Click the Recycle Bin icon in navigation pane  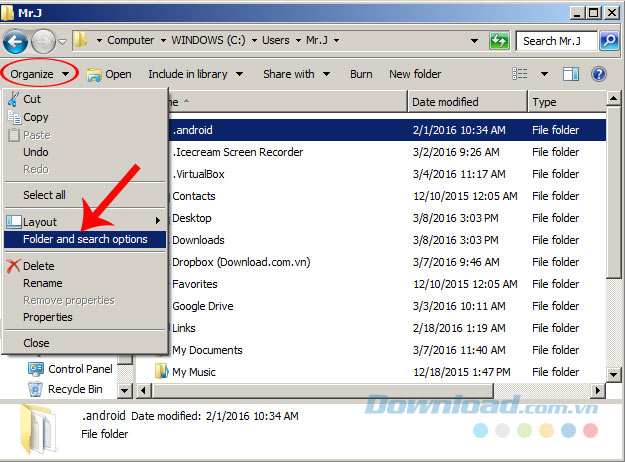coord(35,389)
